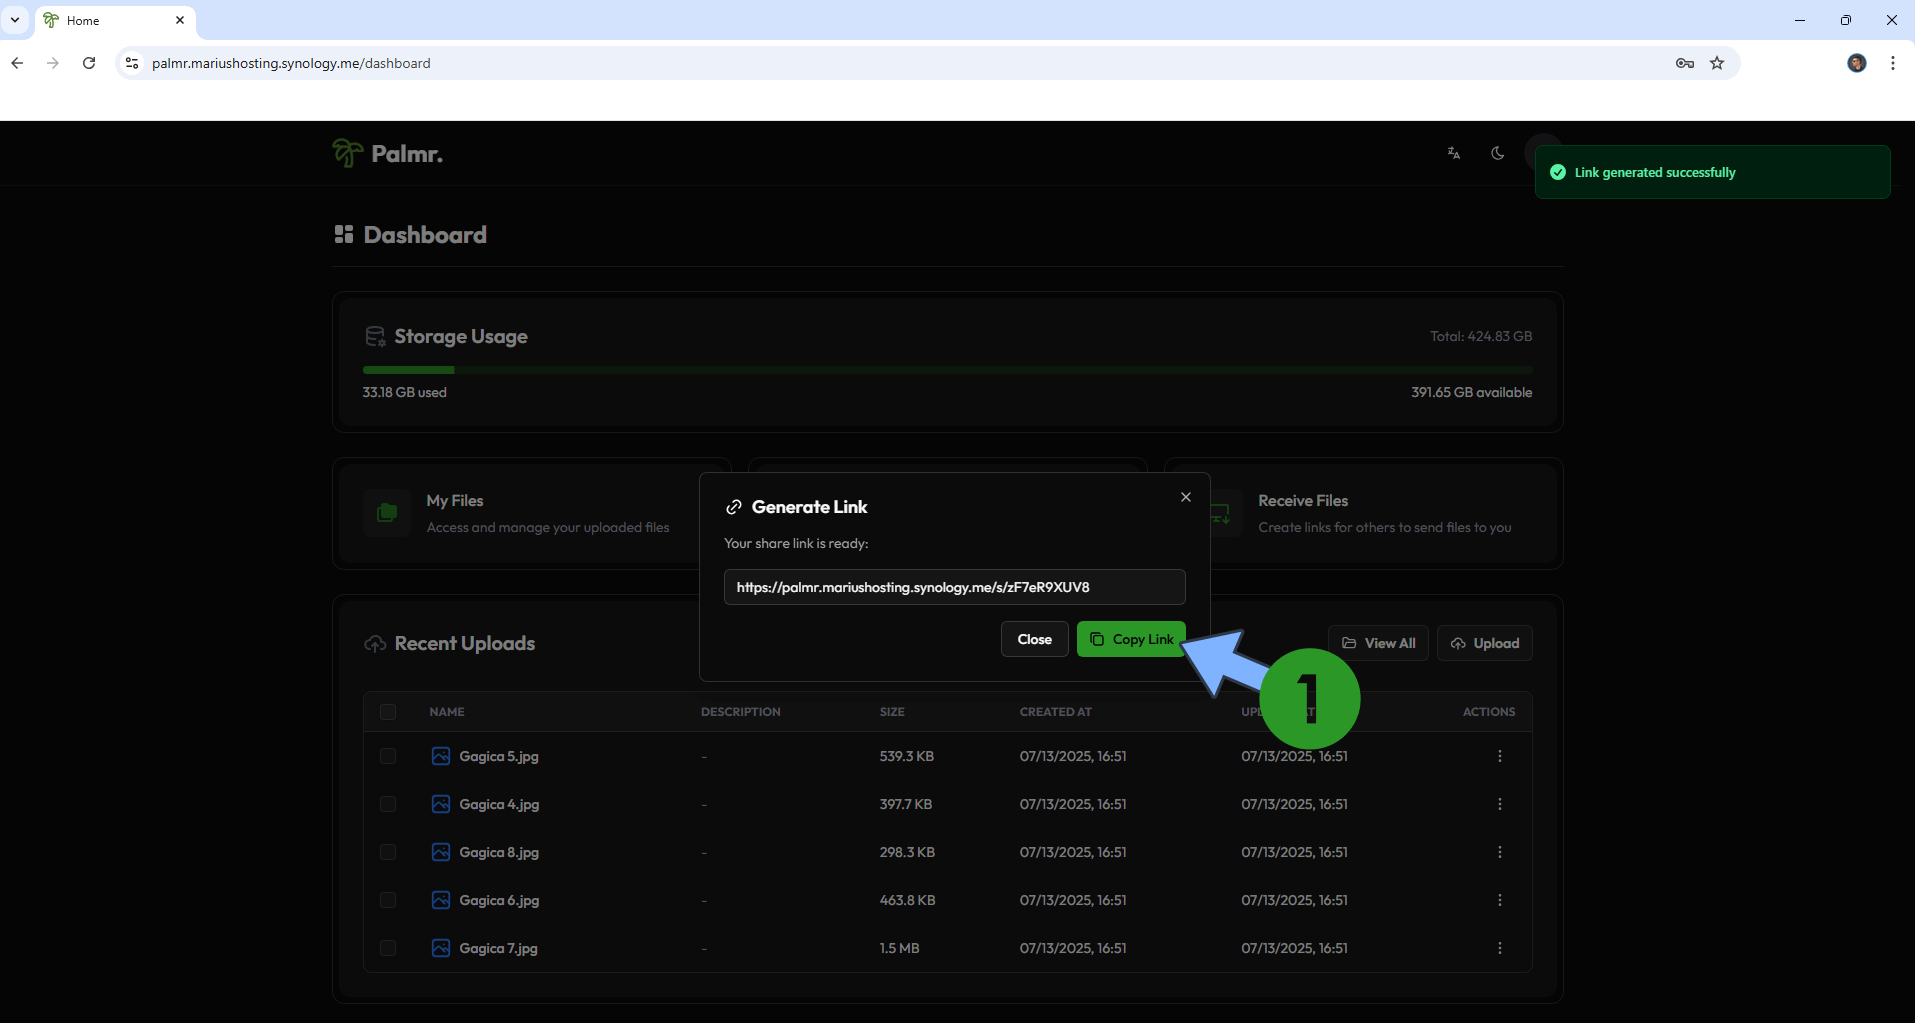
Task: Open actions menu for Gagica 6.jpg
Action: tap(1500, 900)
